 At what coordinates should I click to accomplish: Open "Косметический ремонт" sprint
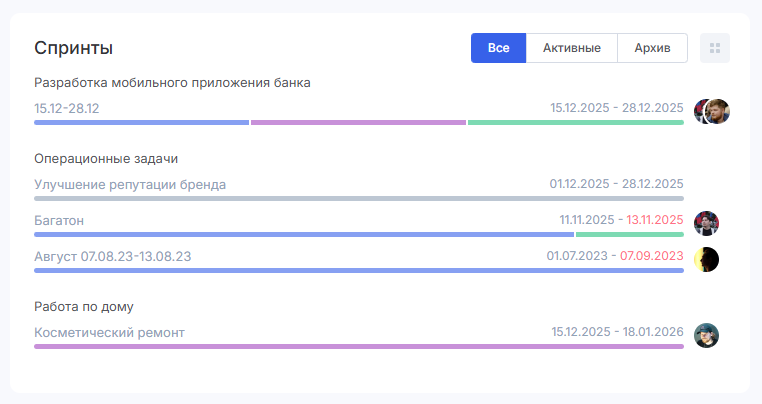tap(110, 332)
